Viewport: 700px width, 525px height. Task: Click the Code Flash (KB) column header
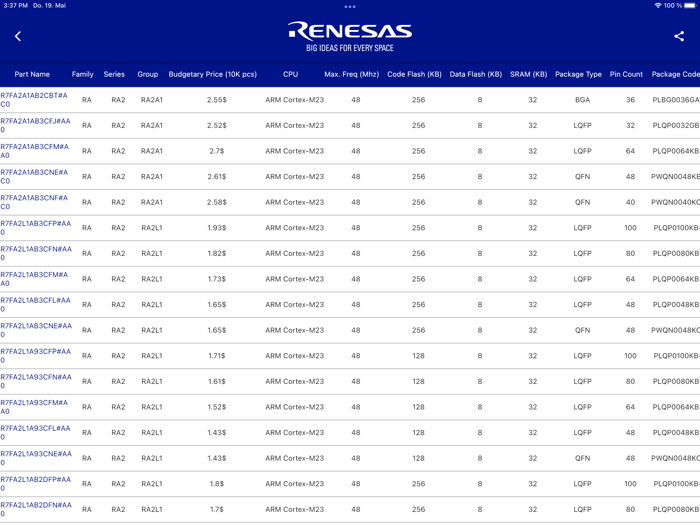pyautogui.click(x=414, y=74)
